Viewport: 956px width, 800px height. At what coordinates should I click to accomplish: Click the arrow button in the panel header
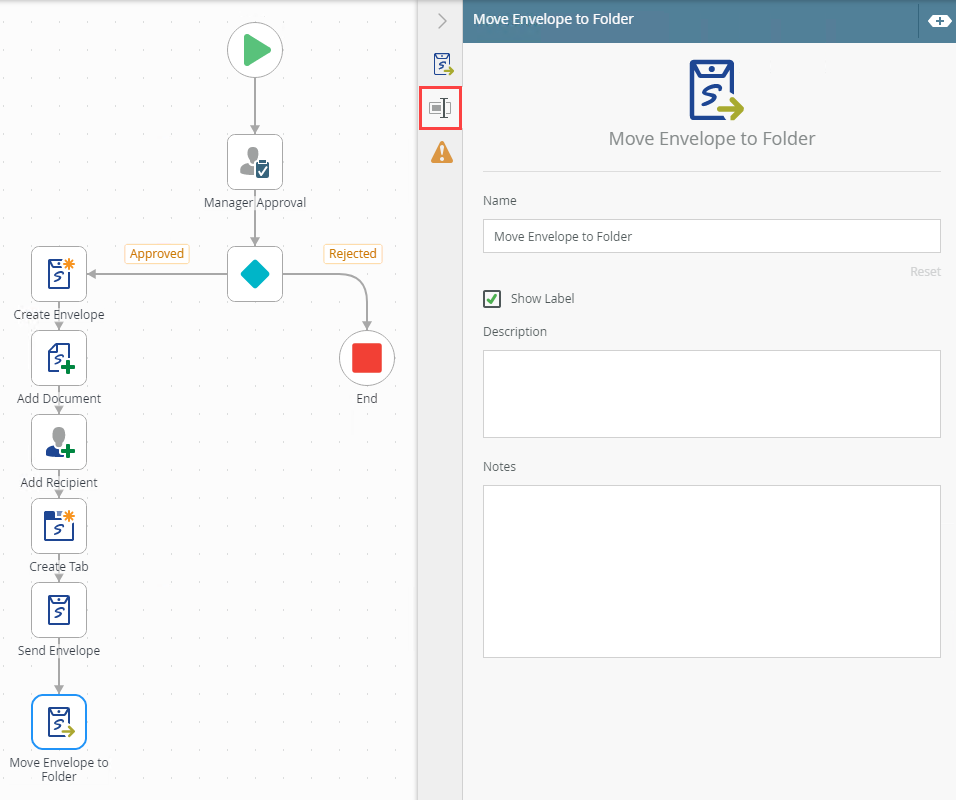coord(938,19)
